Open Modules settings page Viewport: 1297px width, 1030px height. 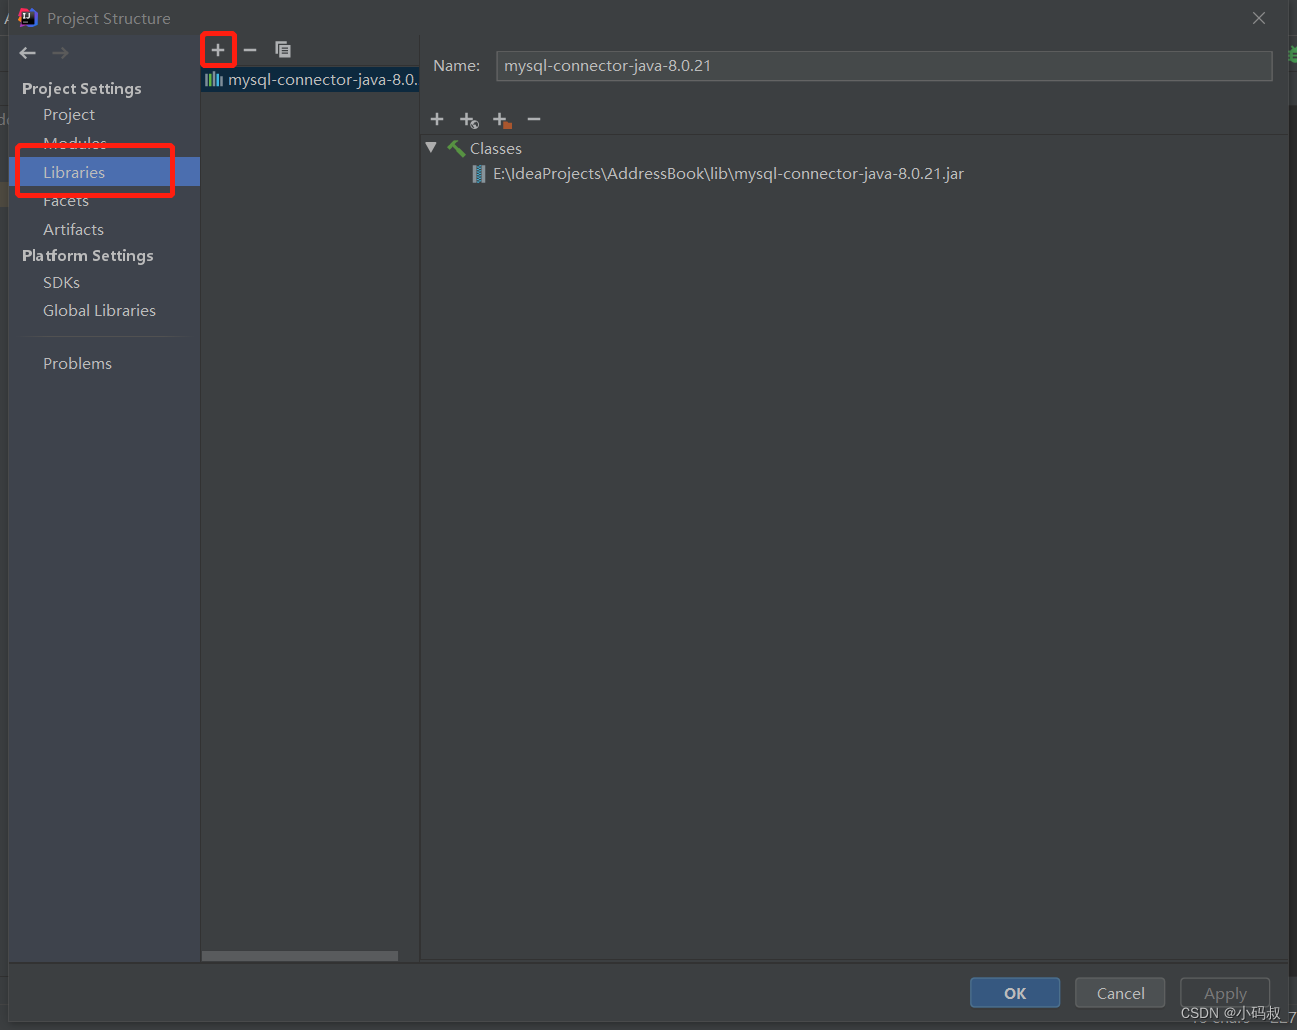[x=75, y=143]
